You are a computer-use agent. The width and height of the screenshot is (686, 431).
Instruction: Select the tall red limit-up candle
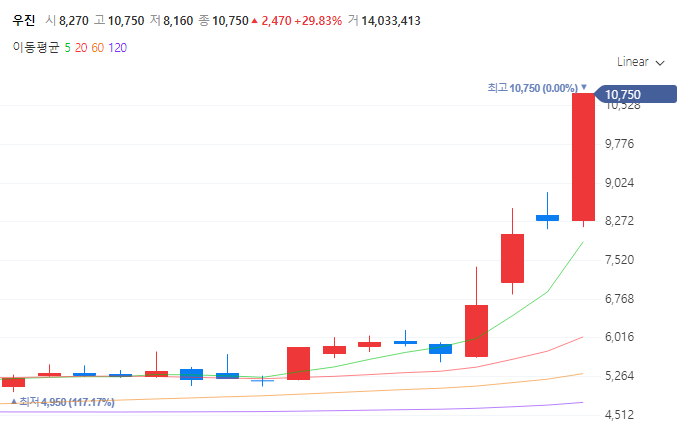(x=583, y=157)
